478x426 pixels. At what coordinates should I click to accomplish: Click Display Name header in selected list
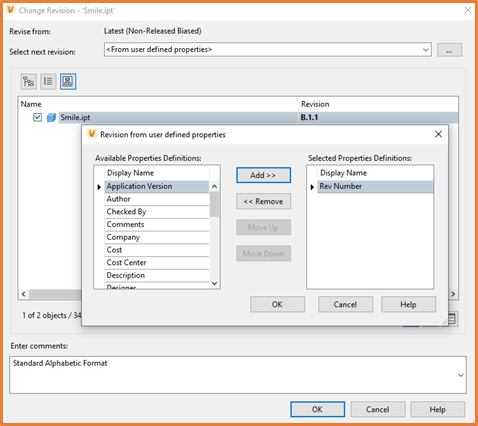click(375, 173)
